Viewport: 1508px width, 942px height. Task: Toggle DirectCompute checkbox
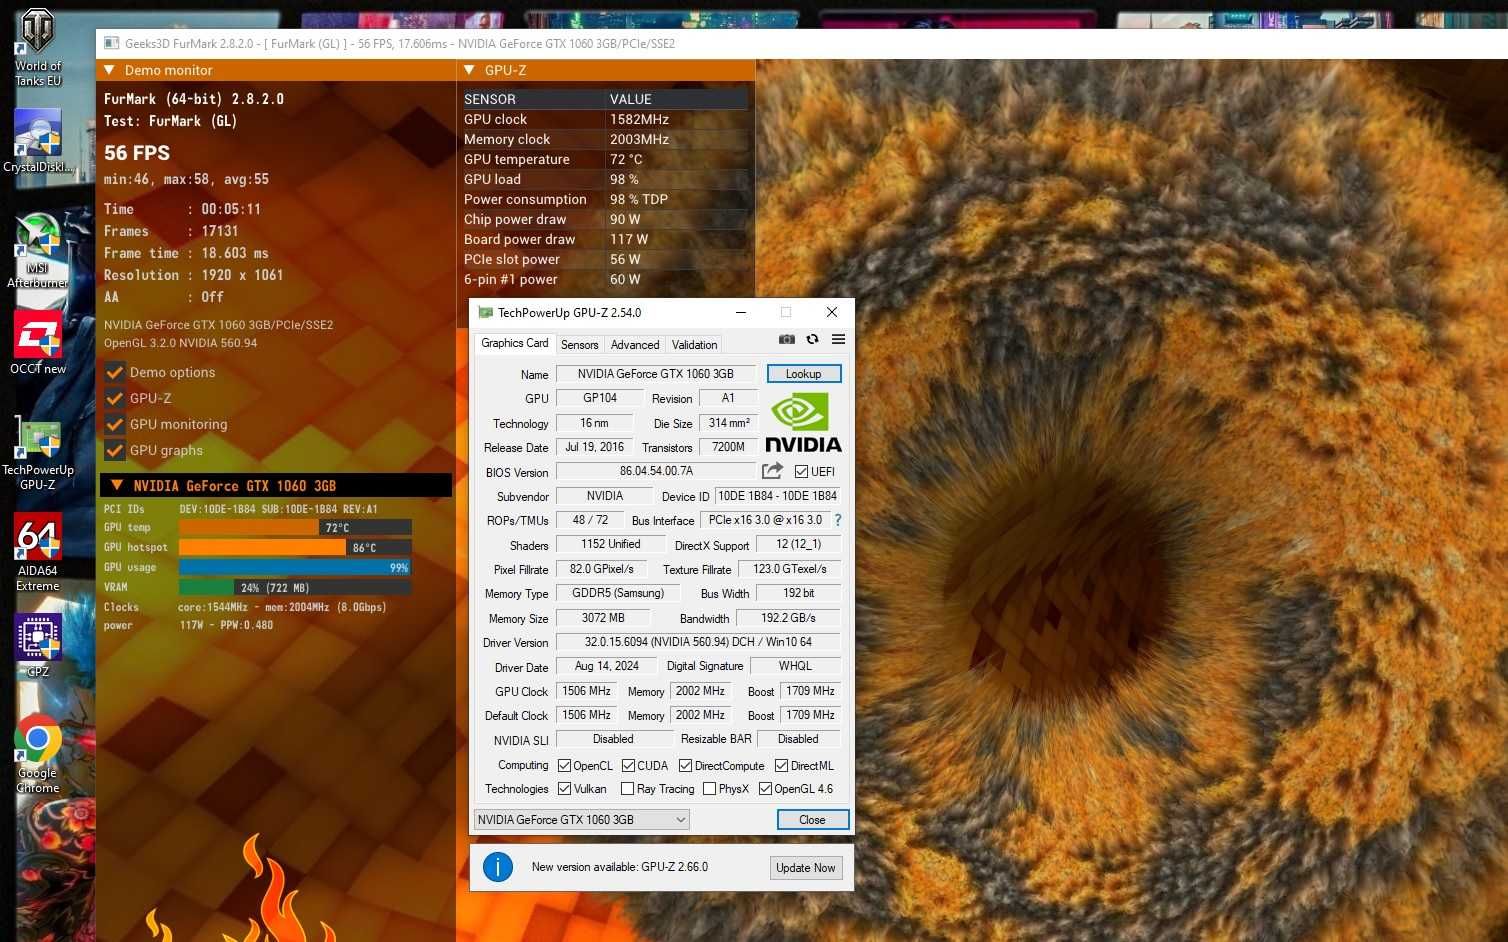[685, 766]
